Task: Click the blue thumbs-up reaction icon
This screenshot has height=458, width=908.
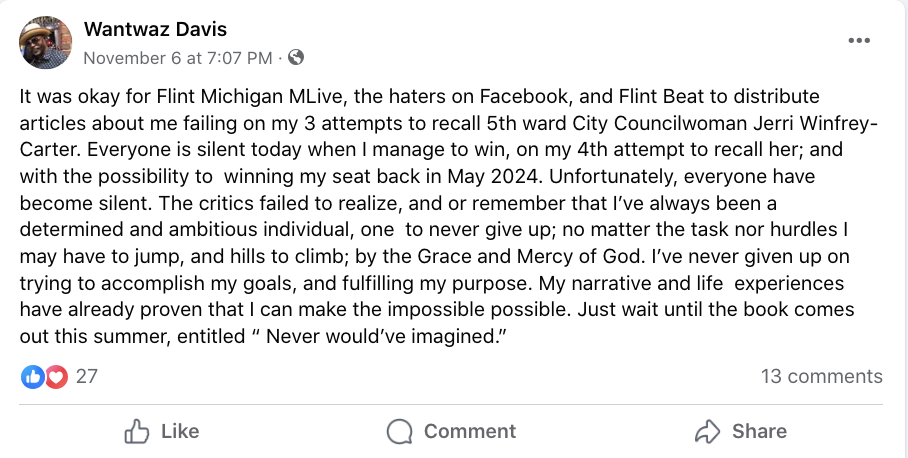Action: click(32, 377)
